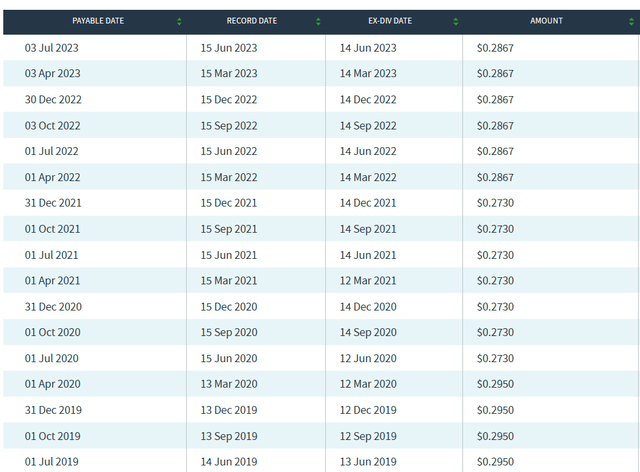Viewport: 640px width, 472px height.
Task: Pick ex-div date 14 Mar 2023
Action: click(368, 73)
